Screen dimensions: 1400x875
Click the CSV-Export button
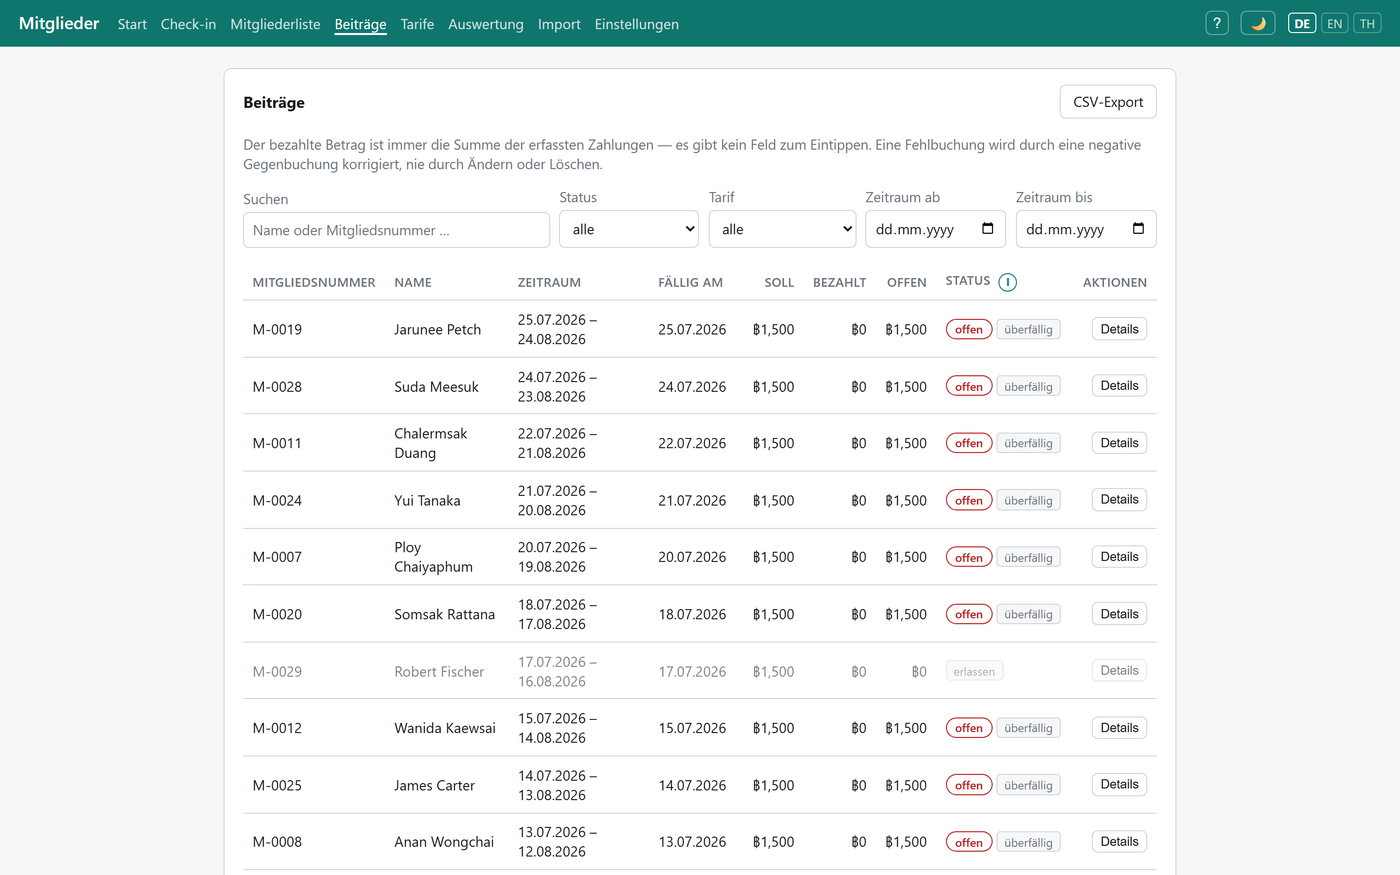[1107, 102]
